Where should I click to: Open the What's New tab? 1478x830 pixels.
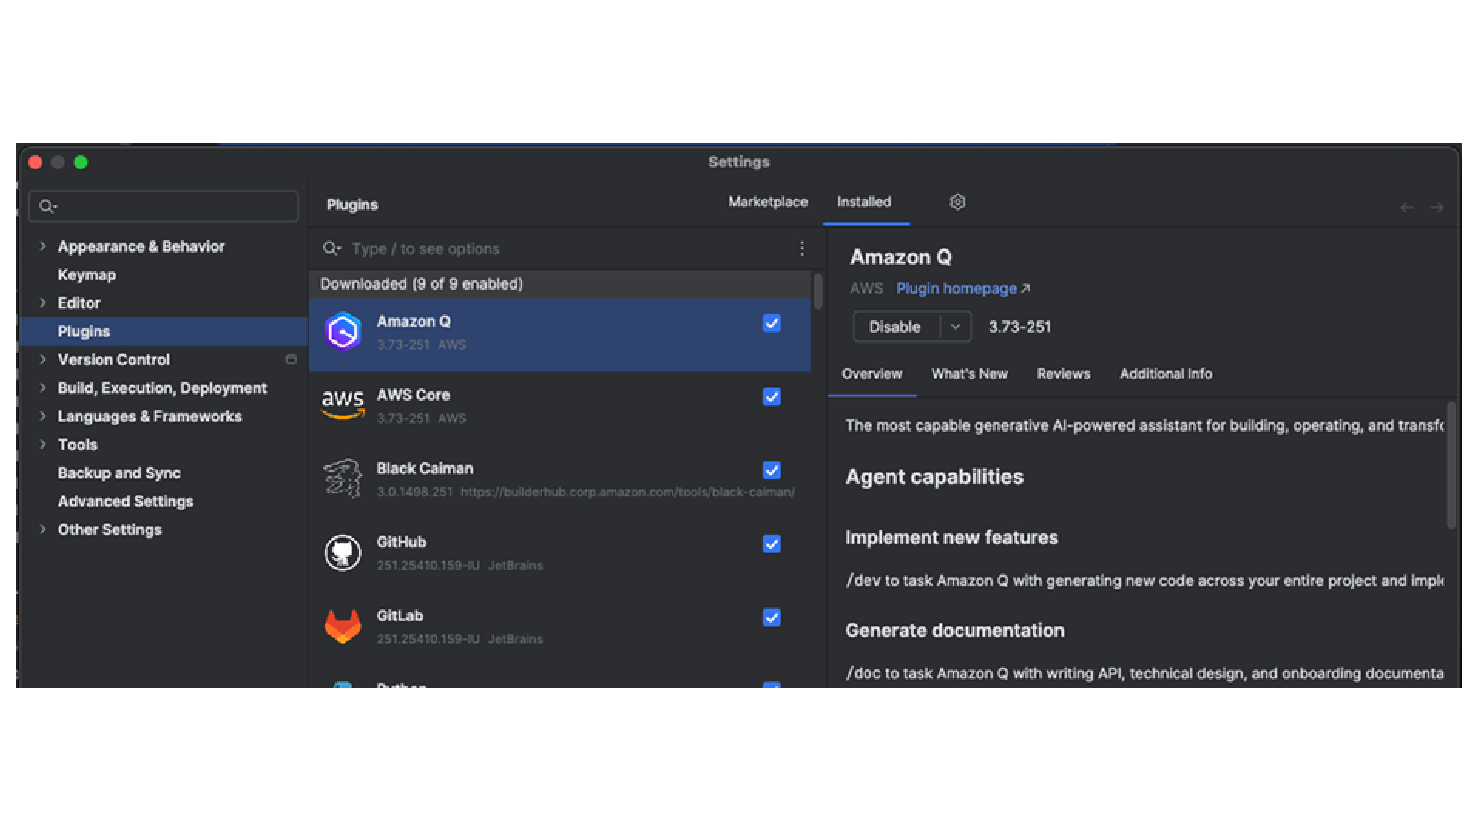(x=969, y=374)
